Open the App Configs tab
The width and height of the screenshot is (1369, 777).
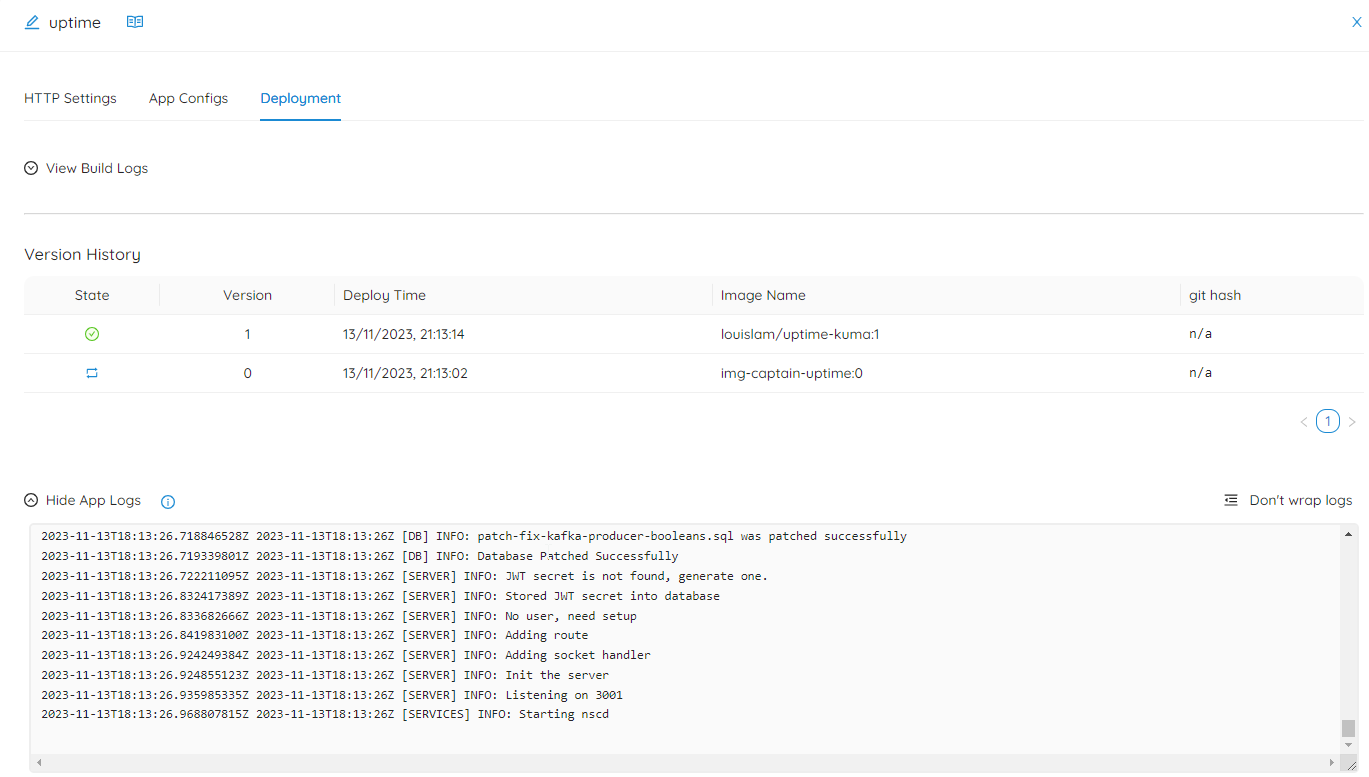coord(188,98)
